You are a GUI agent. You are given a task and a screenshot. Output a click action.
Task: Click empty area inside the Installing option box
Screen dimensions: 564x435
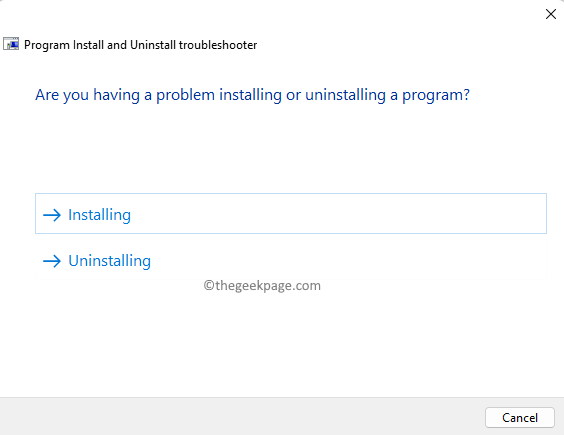338,213
